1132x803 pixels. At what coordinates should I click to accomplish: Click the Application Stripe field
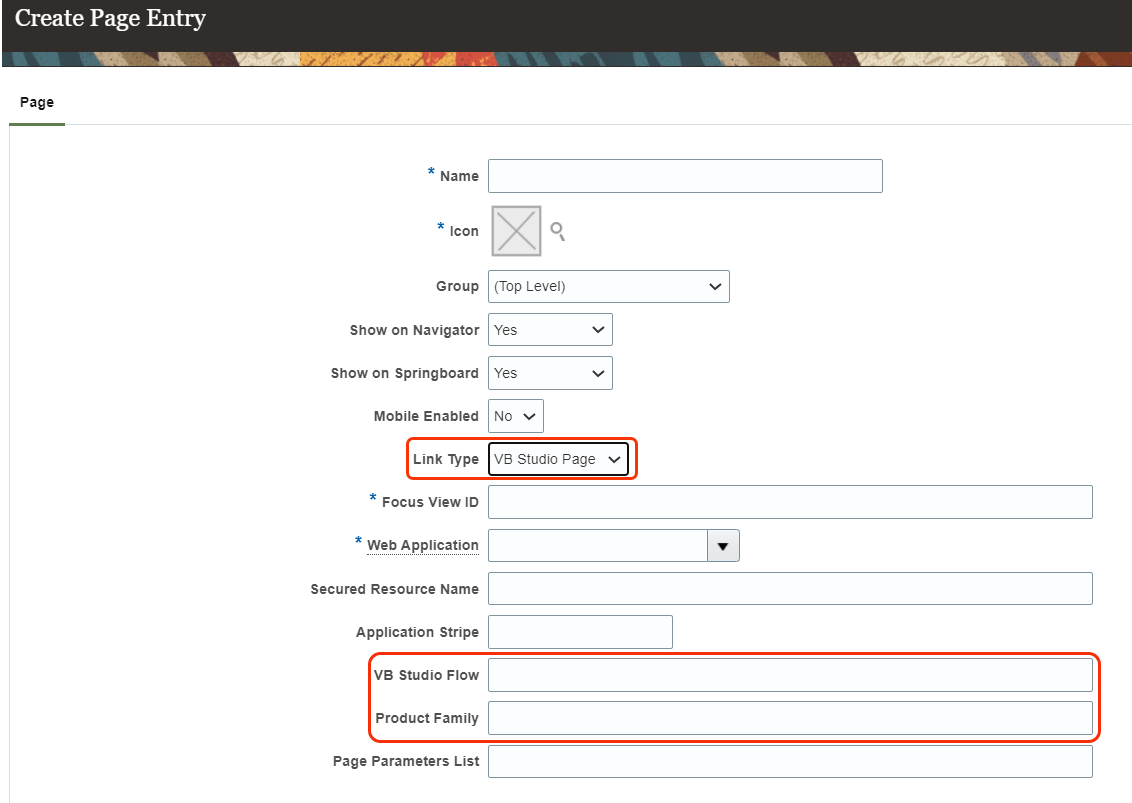click(580, 631)
